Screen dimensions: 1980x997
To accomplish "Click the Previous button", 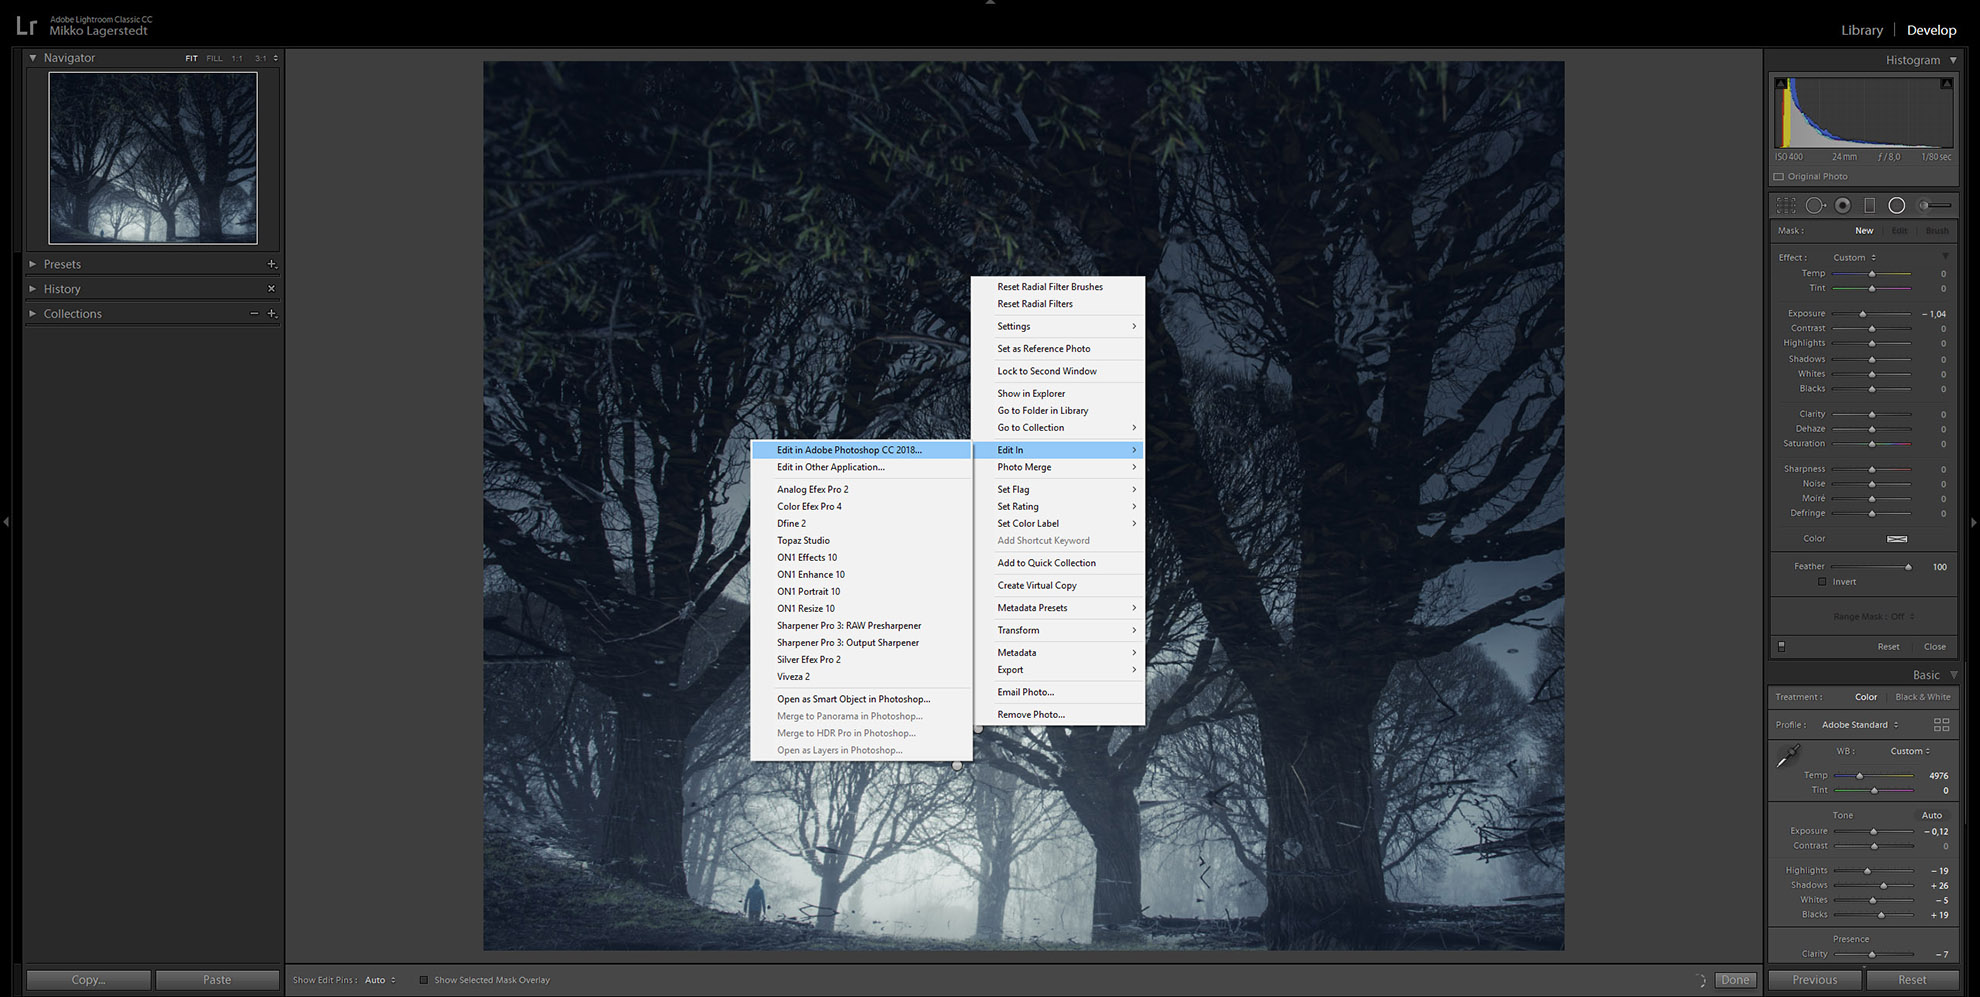I will coord(1815,980).
